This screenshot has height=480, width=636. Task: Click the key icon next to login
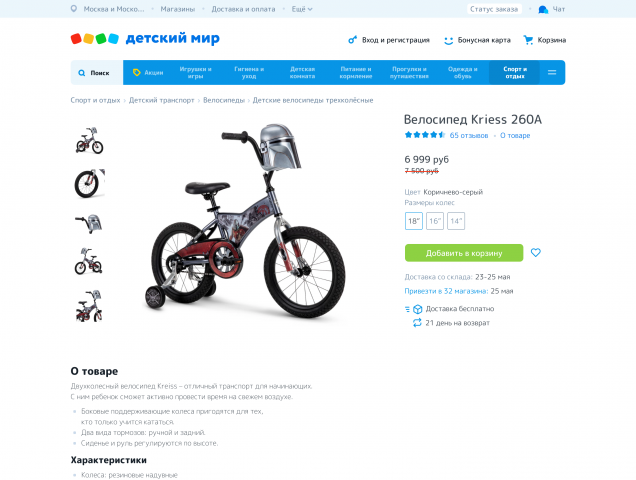(352, 40)
